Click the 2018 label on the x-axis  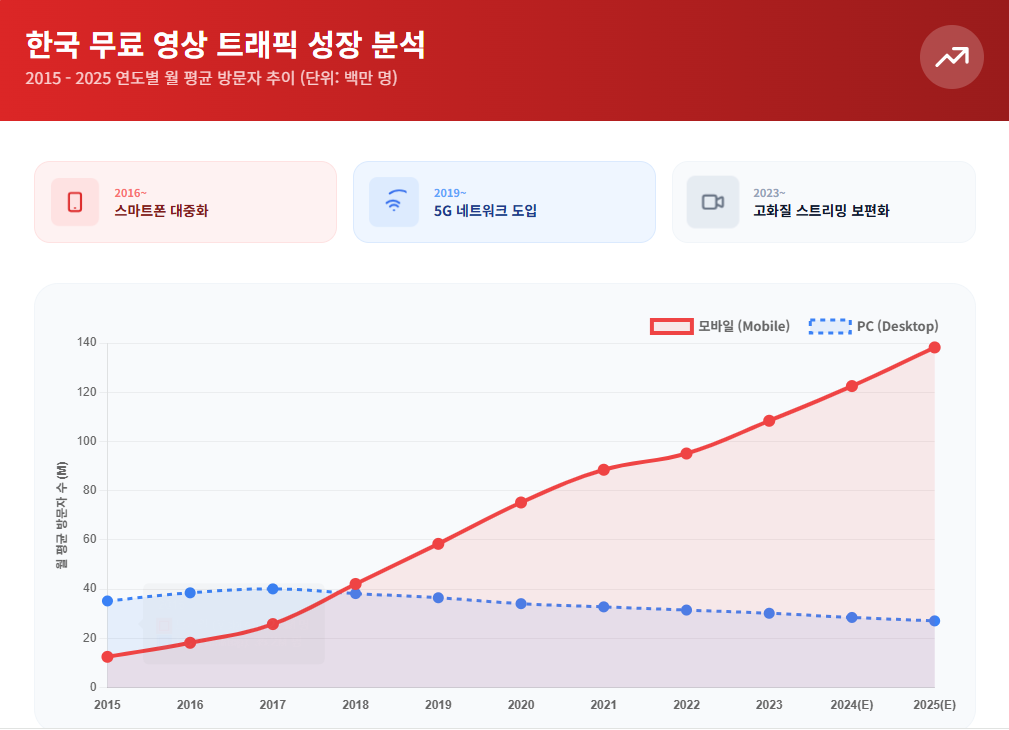coord(354,705)
